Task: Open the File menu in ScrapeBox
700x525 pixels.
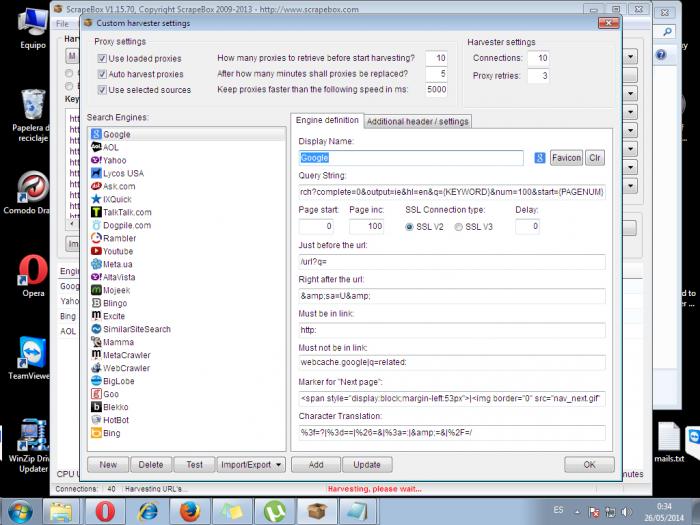Action: [x=62, y=24]
